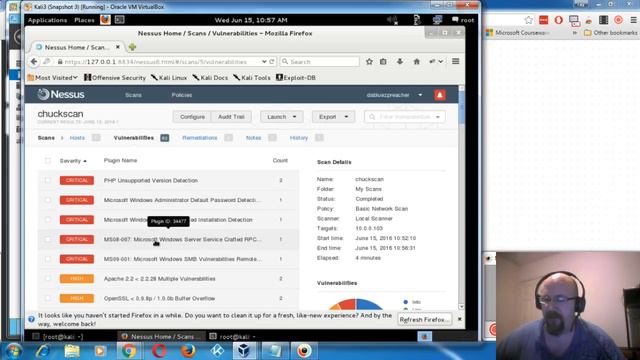
Task: Click the Refresh Firefox button
Action: pos(424,320)
